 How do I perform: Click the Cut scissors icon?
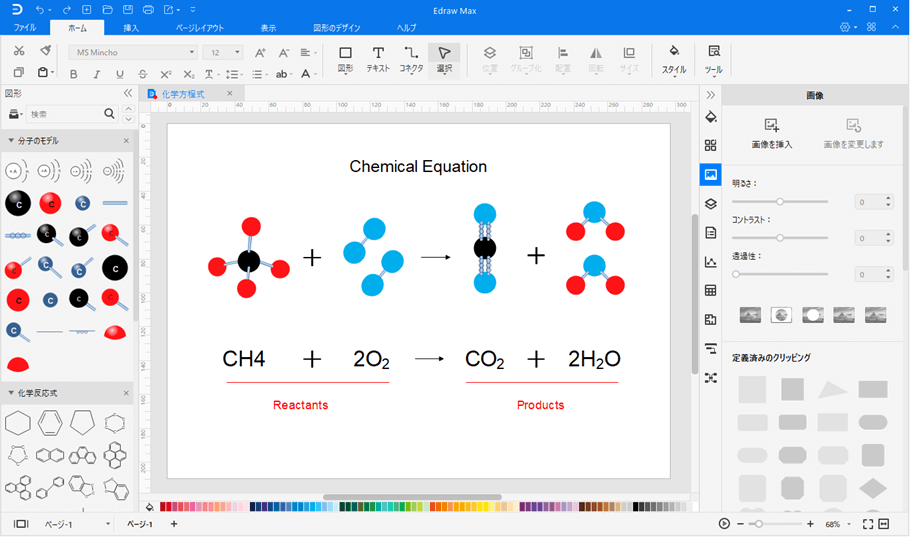[x=19, y=51]
